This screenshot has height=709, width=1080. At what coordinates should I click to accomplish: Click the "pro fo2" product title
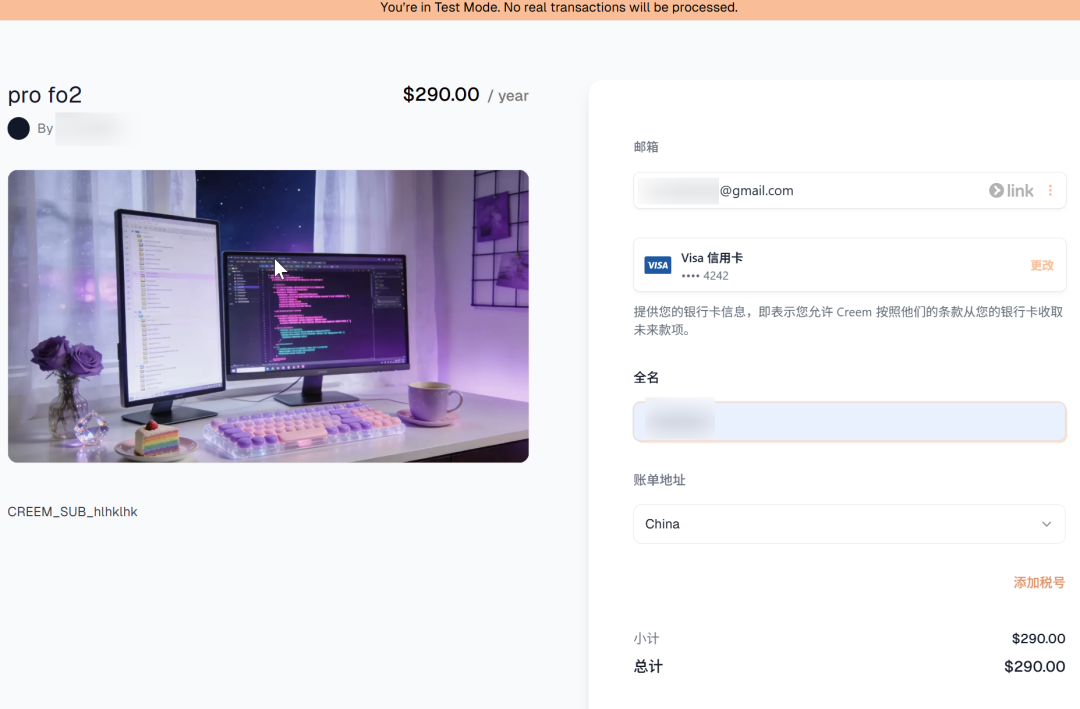click(x=45, y=95)
